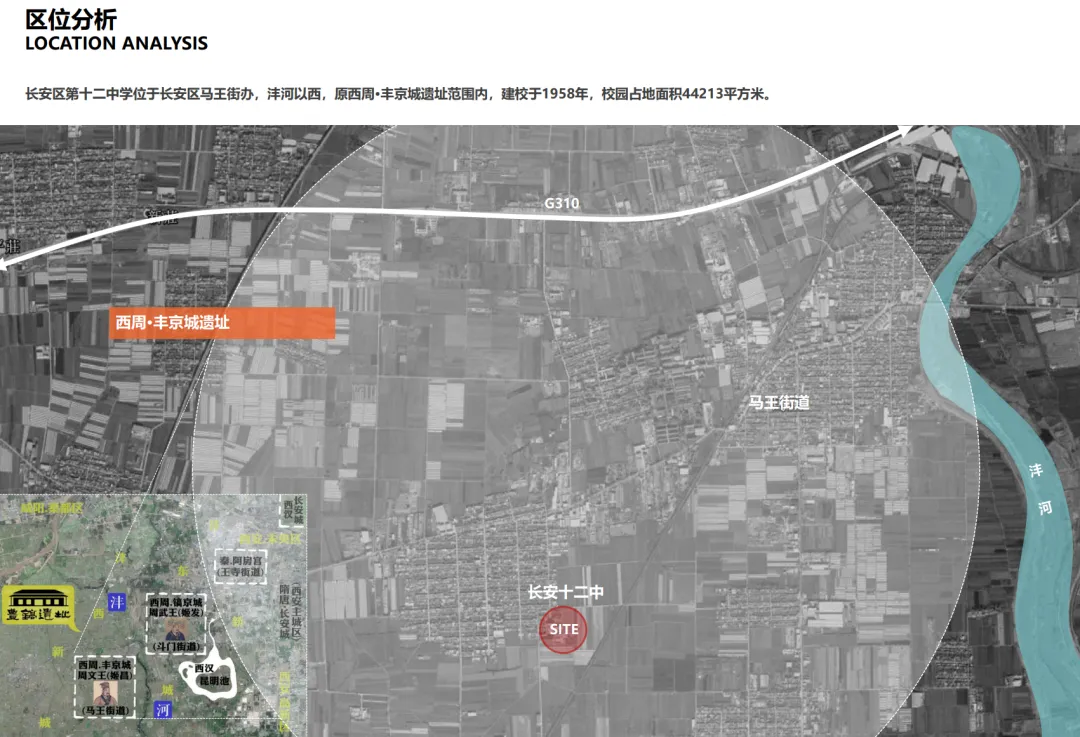This screenshot has height=737, width=1080.
Task: Click the arrowhead at G310's upper-right end
Action: (x=904, y=131)
